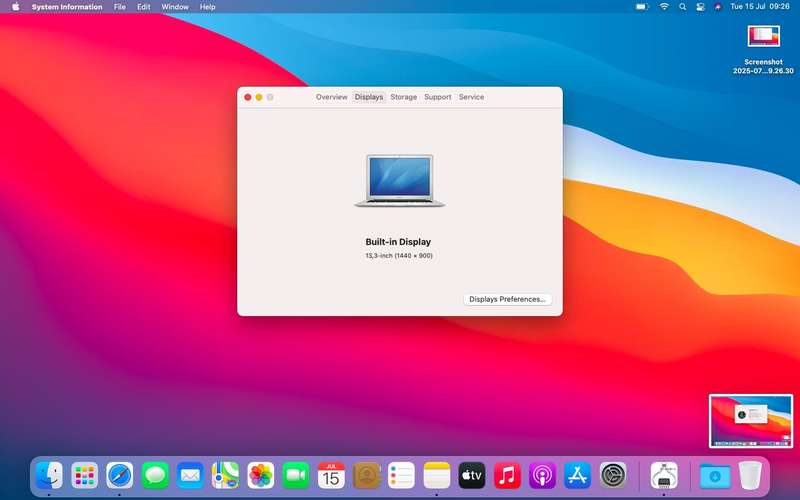The width and height of the screenshot is (800, 500).
Task: Open Spotlight search magnifier
Action: (x=682, y=7)
